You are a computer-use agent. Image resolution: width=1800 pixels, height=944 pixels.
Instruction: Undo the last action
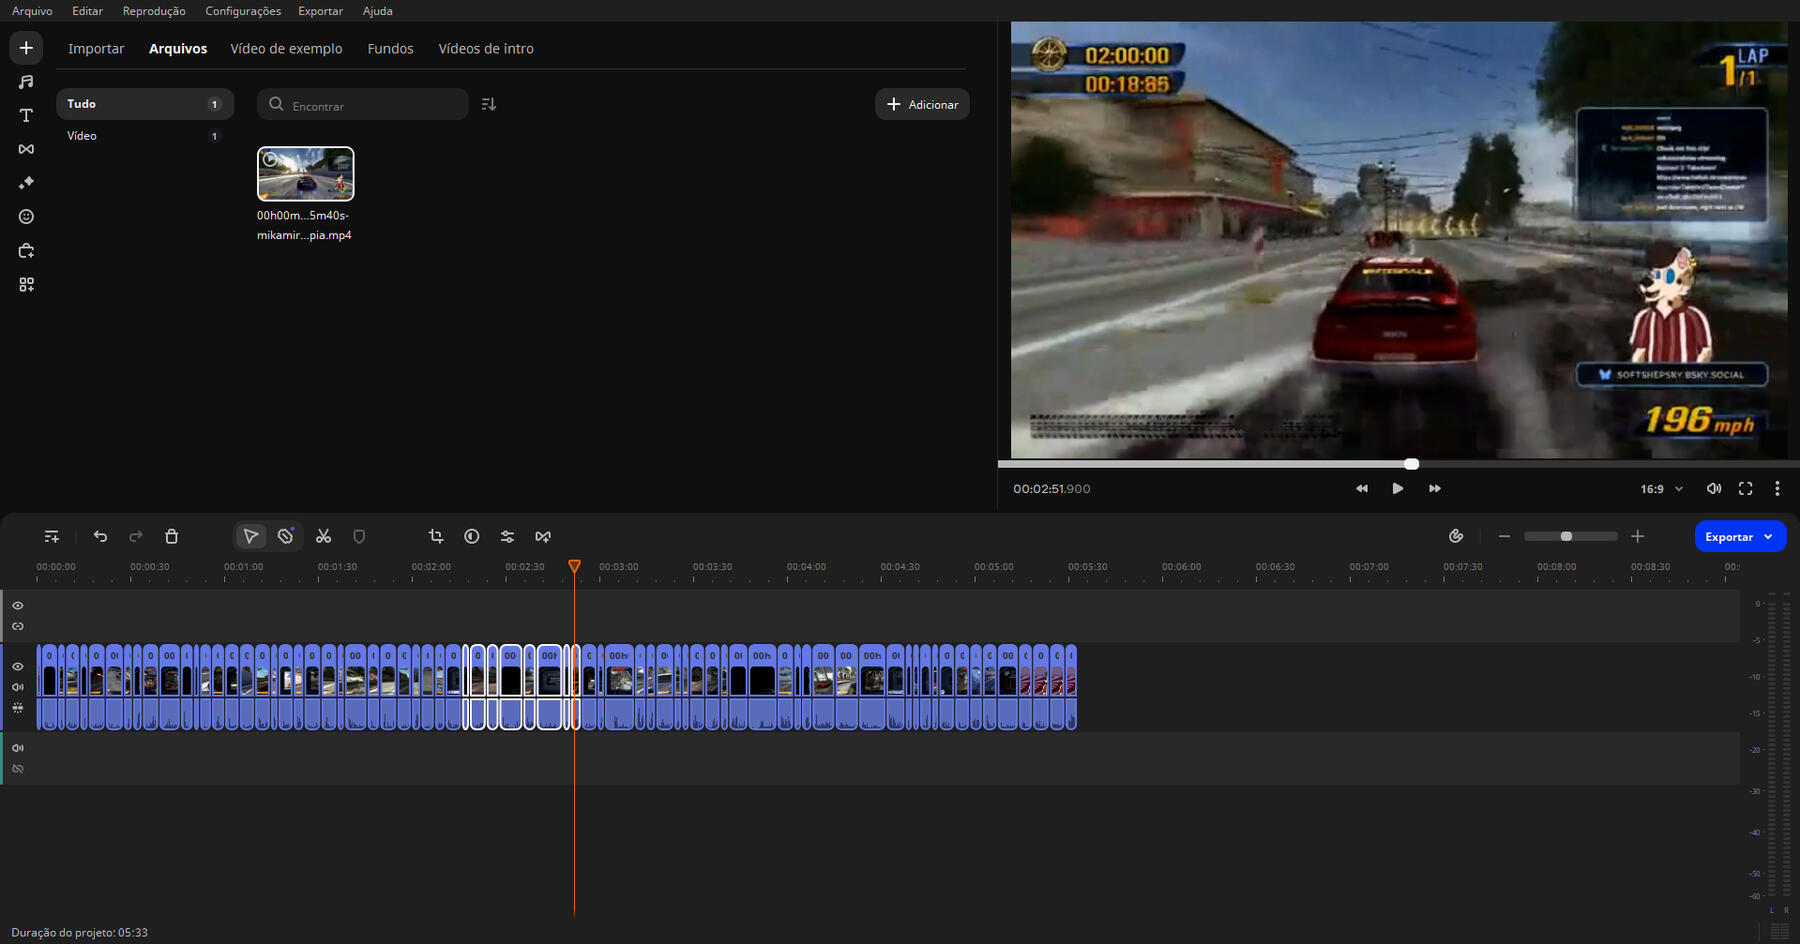[x=100, y=537]
